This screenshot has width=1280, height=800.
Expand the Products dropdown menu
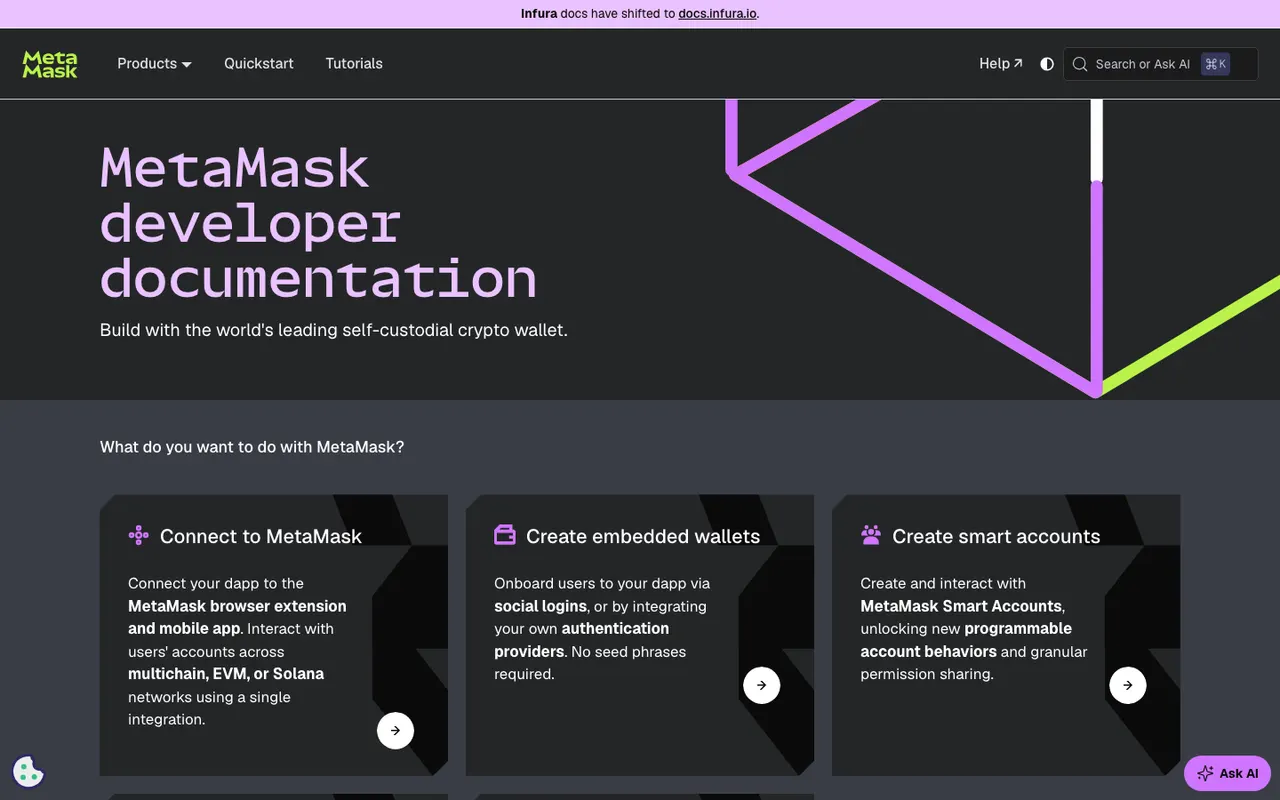[x=154, y=64]
